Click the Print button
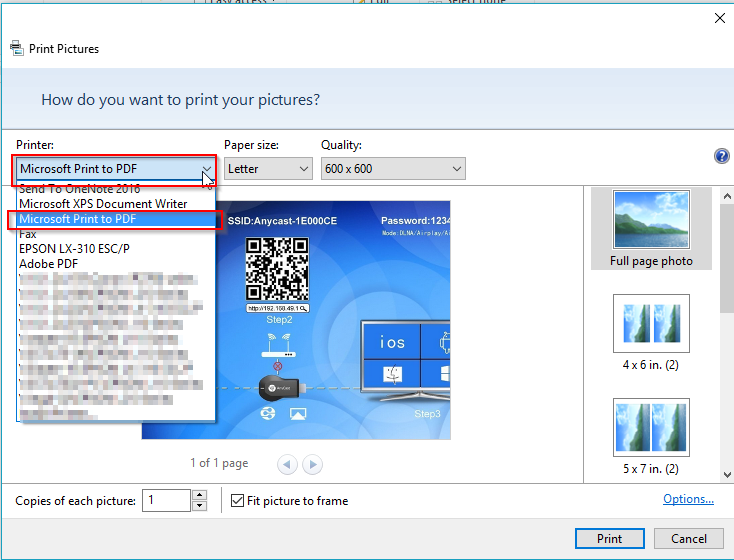This screenshot has width=734, height=560. (609, 538)
